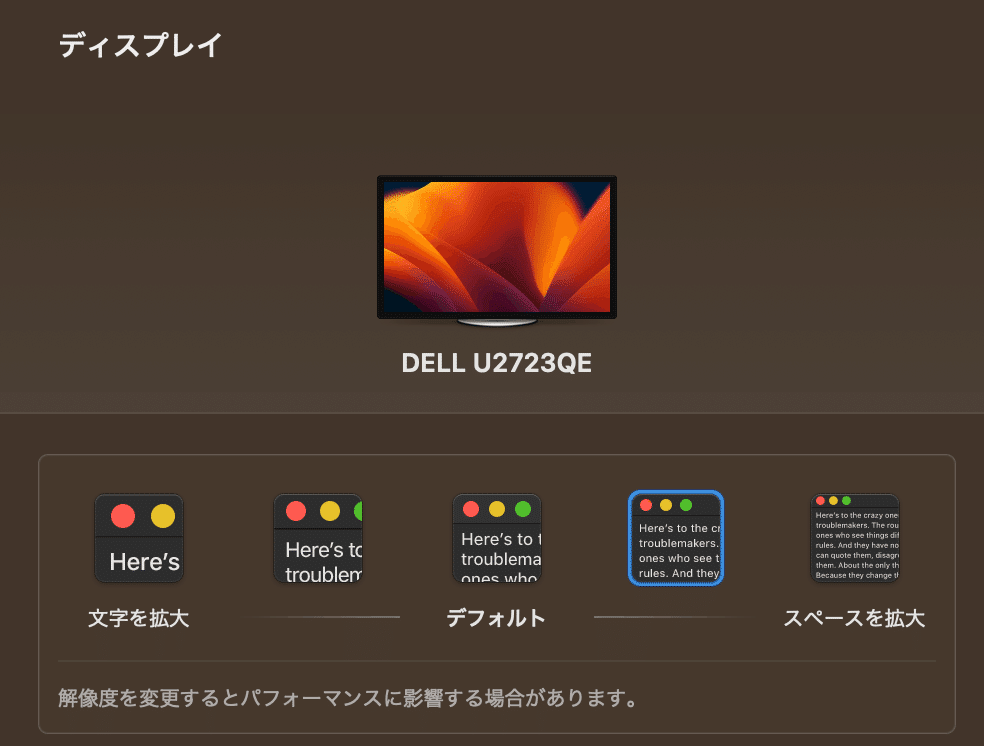Click the DELL U2723QE display name
Screen dimensions: 984x746
point(496,363)
